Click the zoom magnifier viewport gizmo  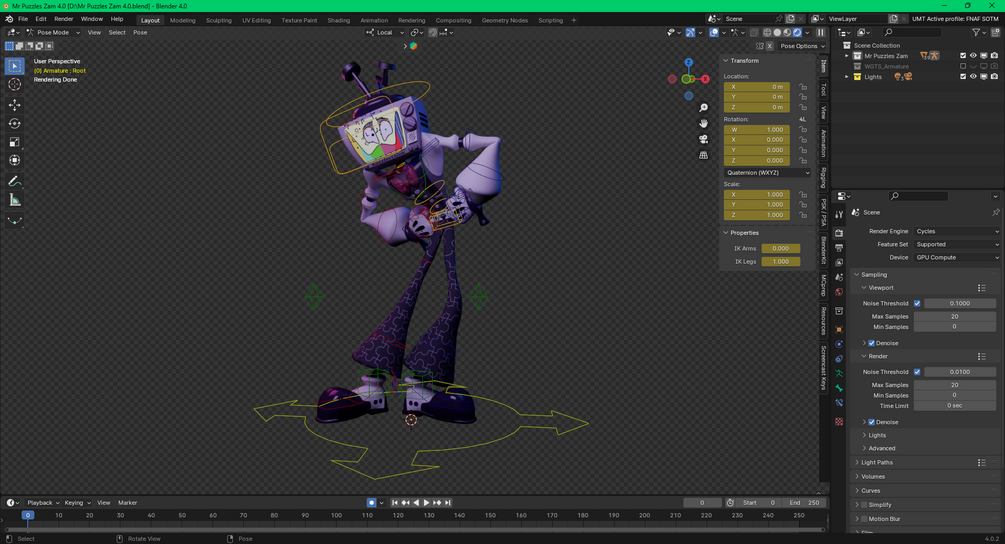[703, 108]
